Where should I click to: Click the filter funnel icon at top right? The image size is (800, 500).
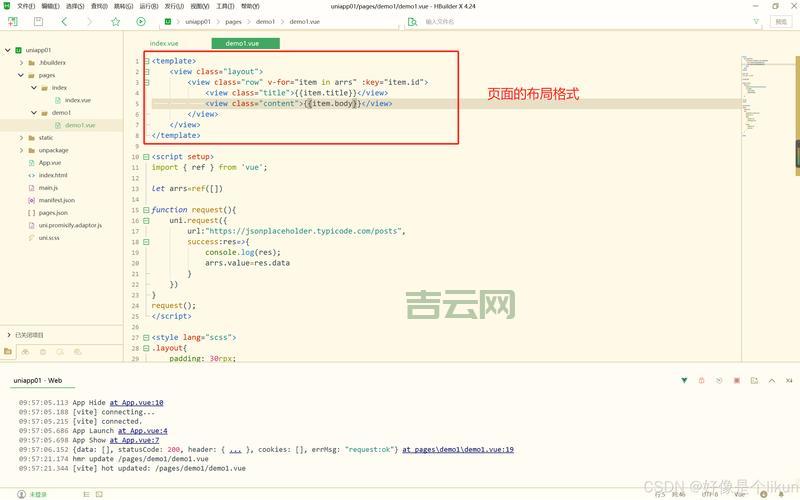pos(756,21)
